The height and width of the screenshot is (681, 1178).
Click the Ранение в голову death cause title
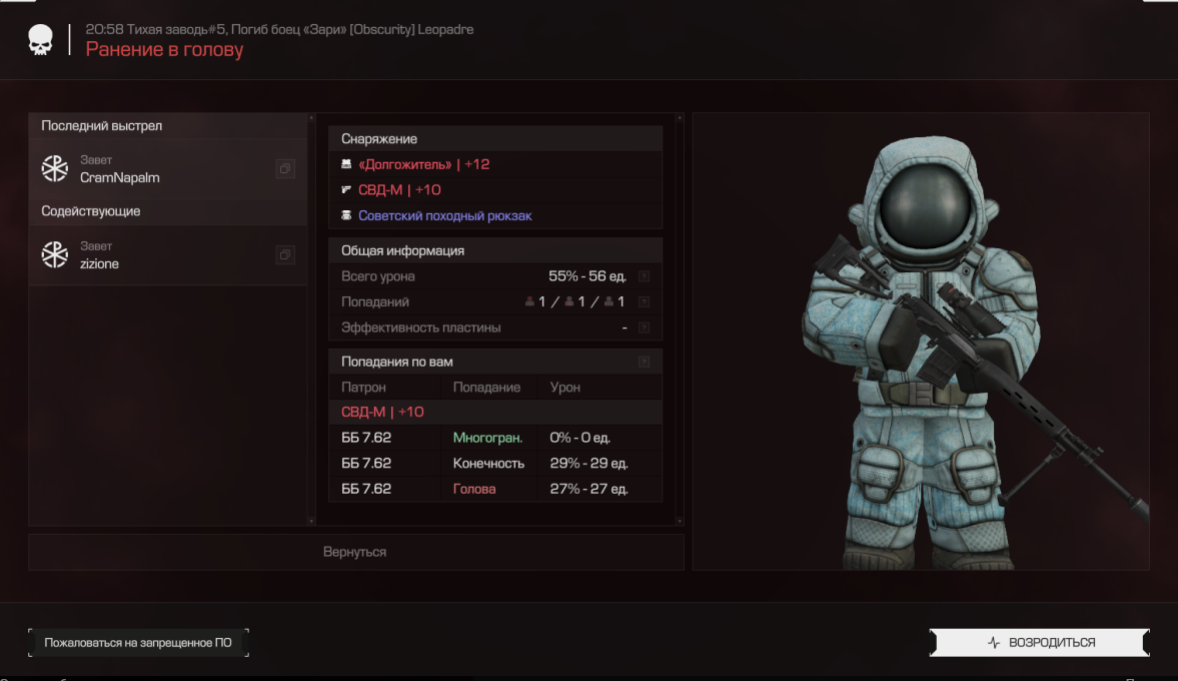(x=165, y=49)
